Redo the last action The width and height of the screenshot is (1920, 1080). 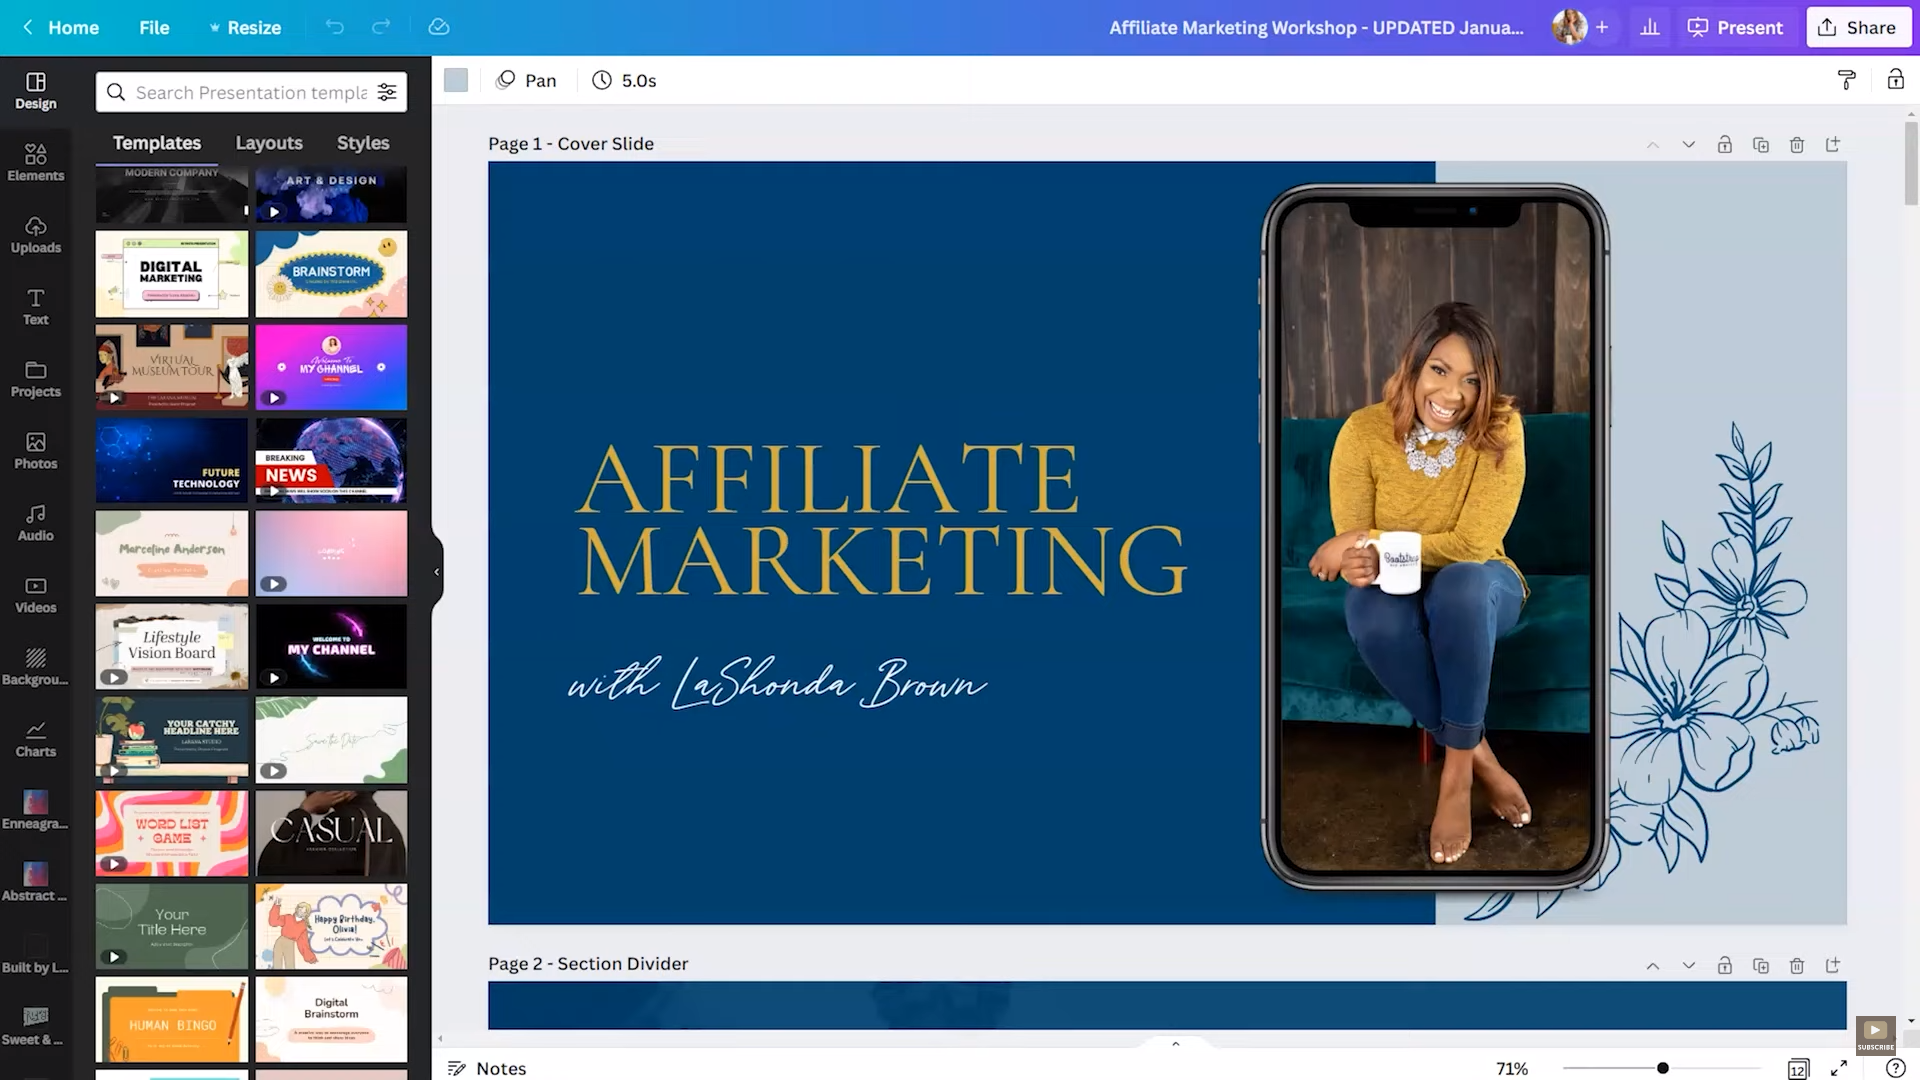coord(381,27)
